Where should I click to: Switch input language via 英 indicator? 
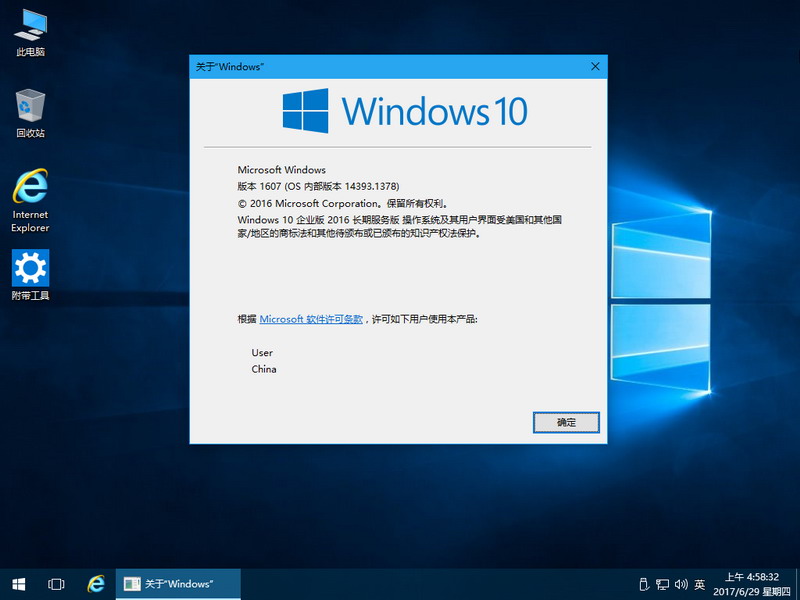coord(700,585)
